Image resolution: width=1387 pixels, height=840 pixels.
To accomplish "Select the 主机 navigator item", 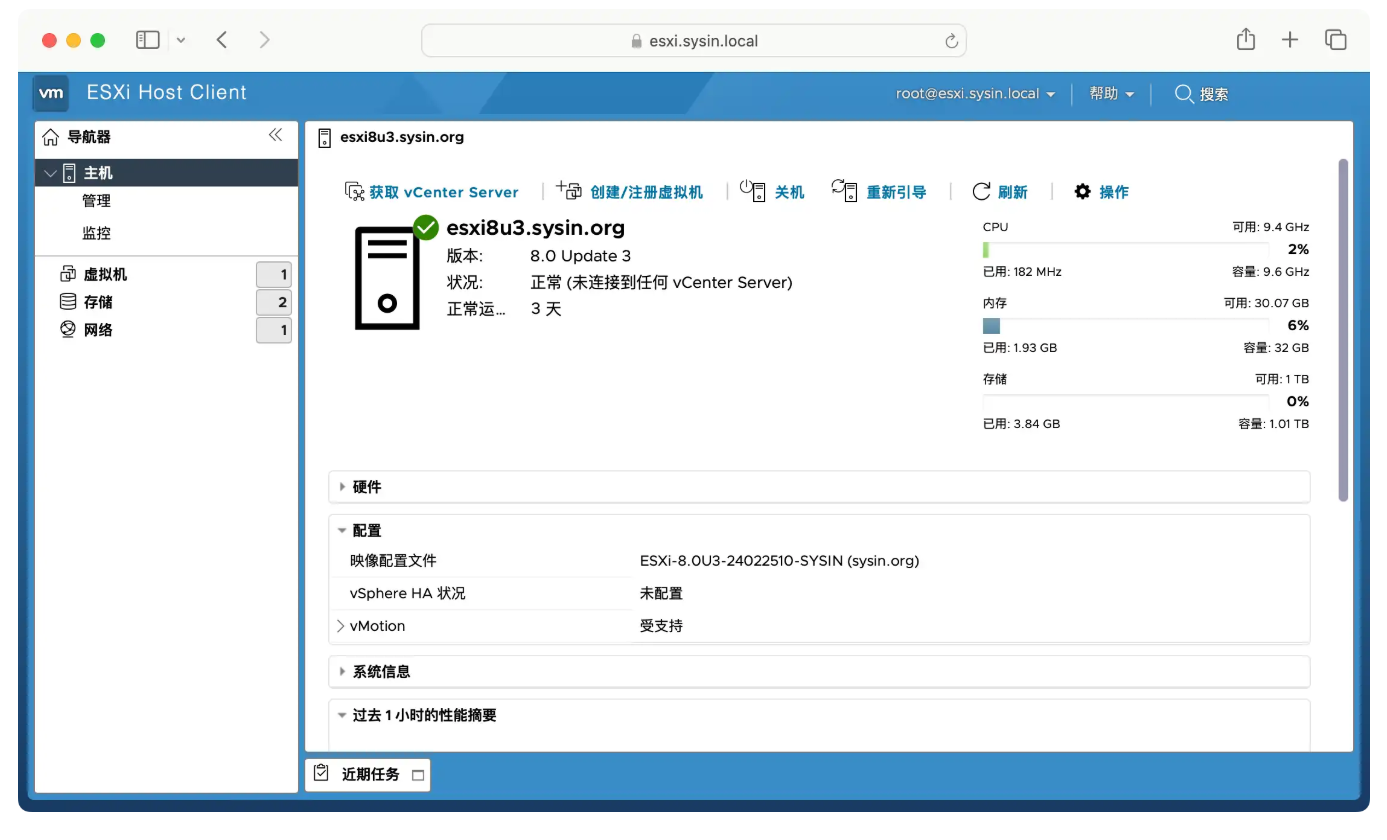I will click(166, 173).
